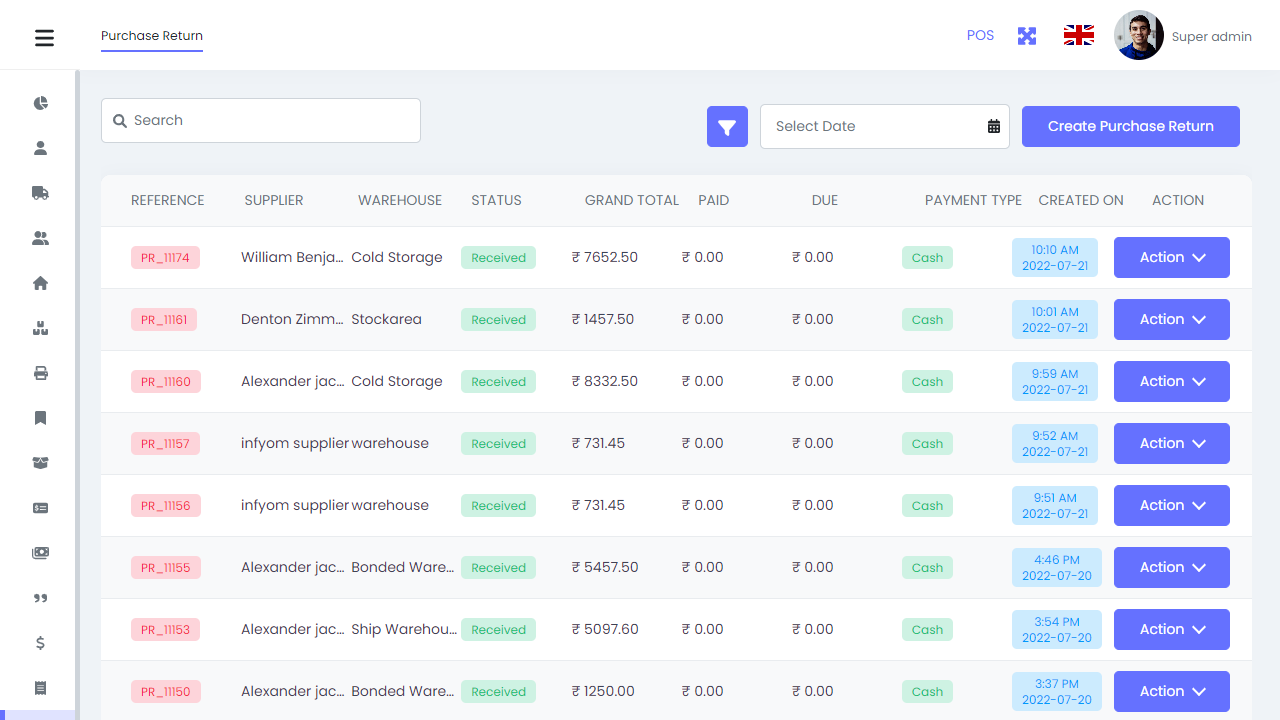Open the Purchase Return tab
Viewport: 1280px width, 720px height.
click(151, 35)
